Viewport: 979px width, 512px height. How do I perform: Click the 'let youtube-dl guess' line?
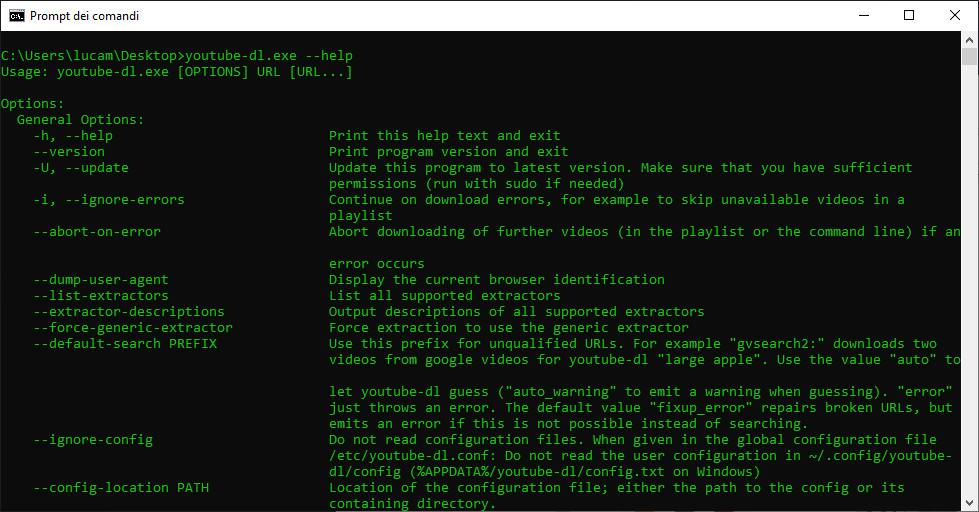[x=641, y=391]
